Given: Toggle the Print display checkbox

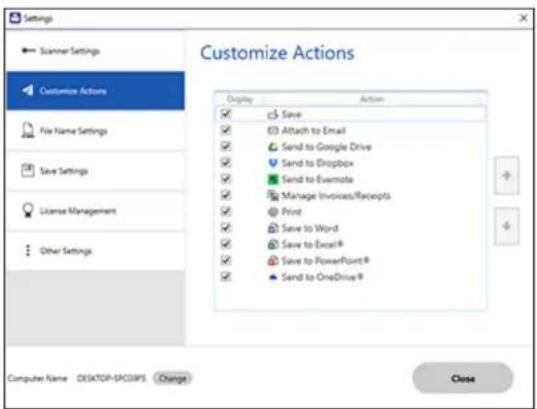Looking at the screenshot, I should click(226, 211).
